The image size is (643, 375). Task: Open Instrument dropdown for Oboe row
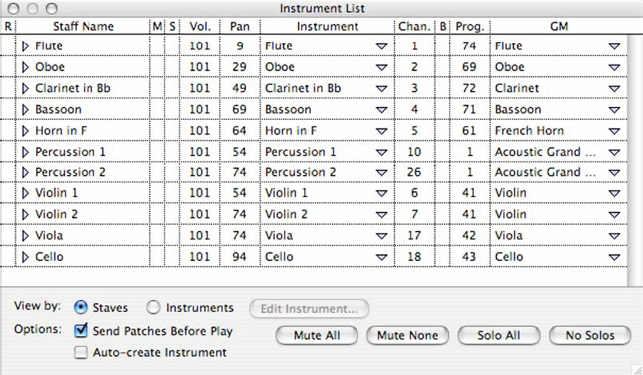(x=381, y=67)
